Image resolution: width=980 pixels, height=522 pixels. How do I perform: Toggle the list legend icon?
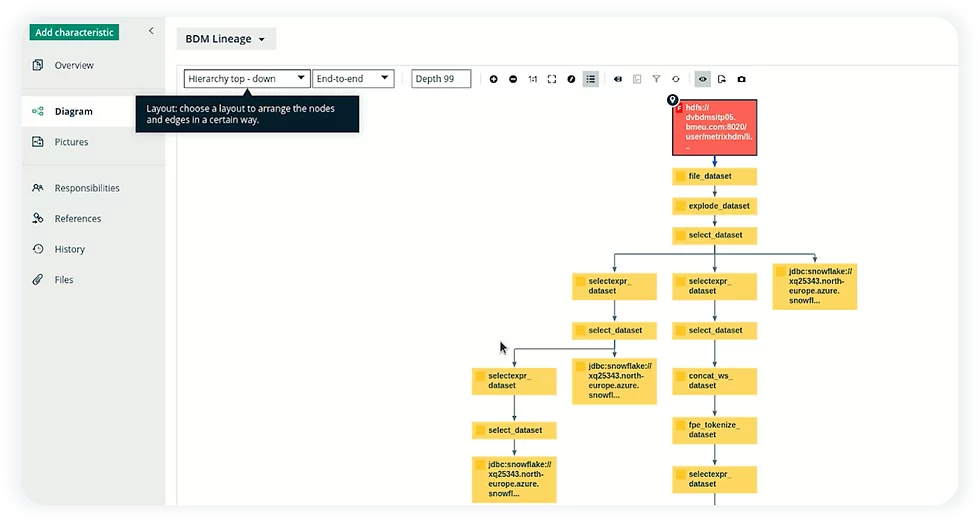click(591, 79)
